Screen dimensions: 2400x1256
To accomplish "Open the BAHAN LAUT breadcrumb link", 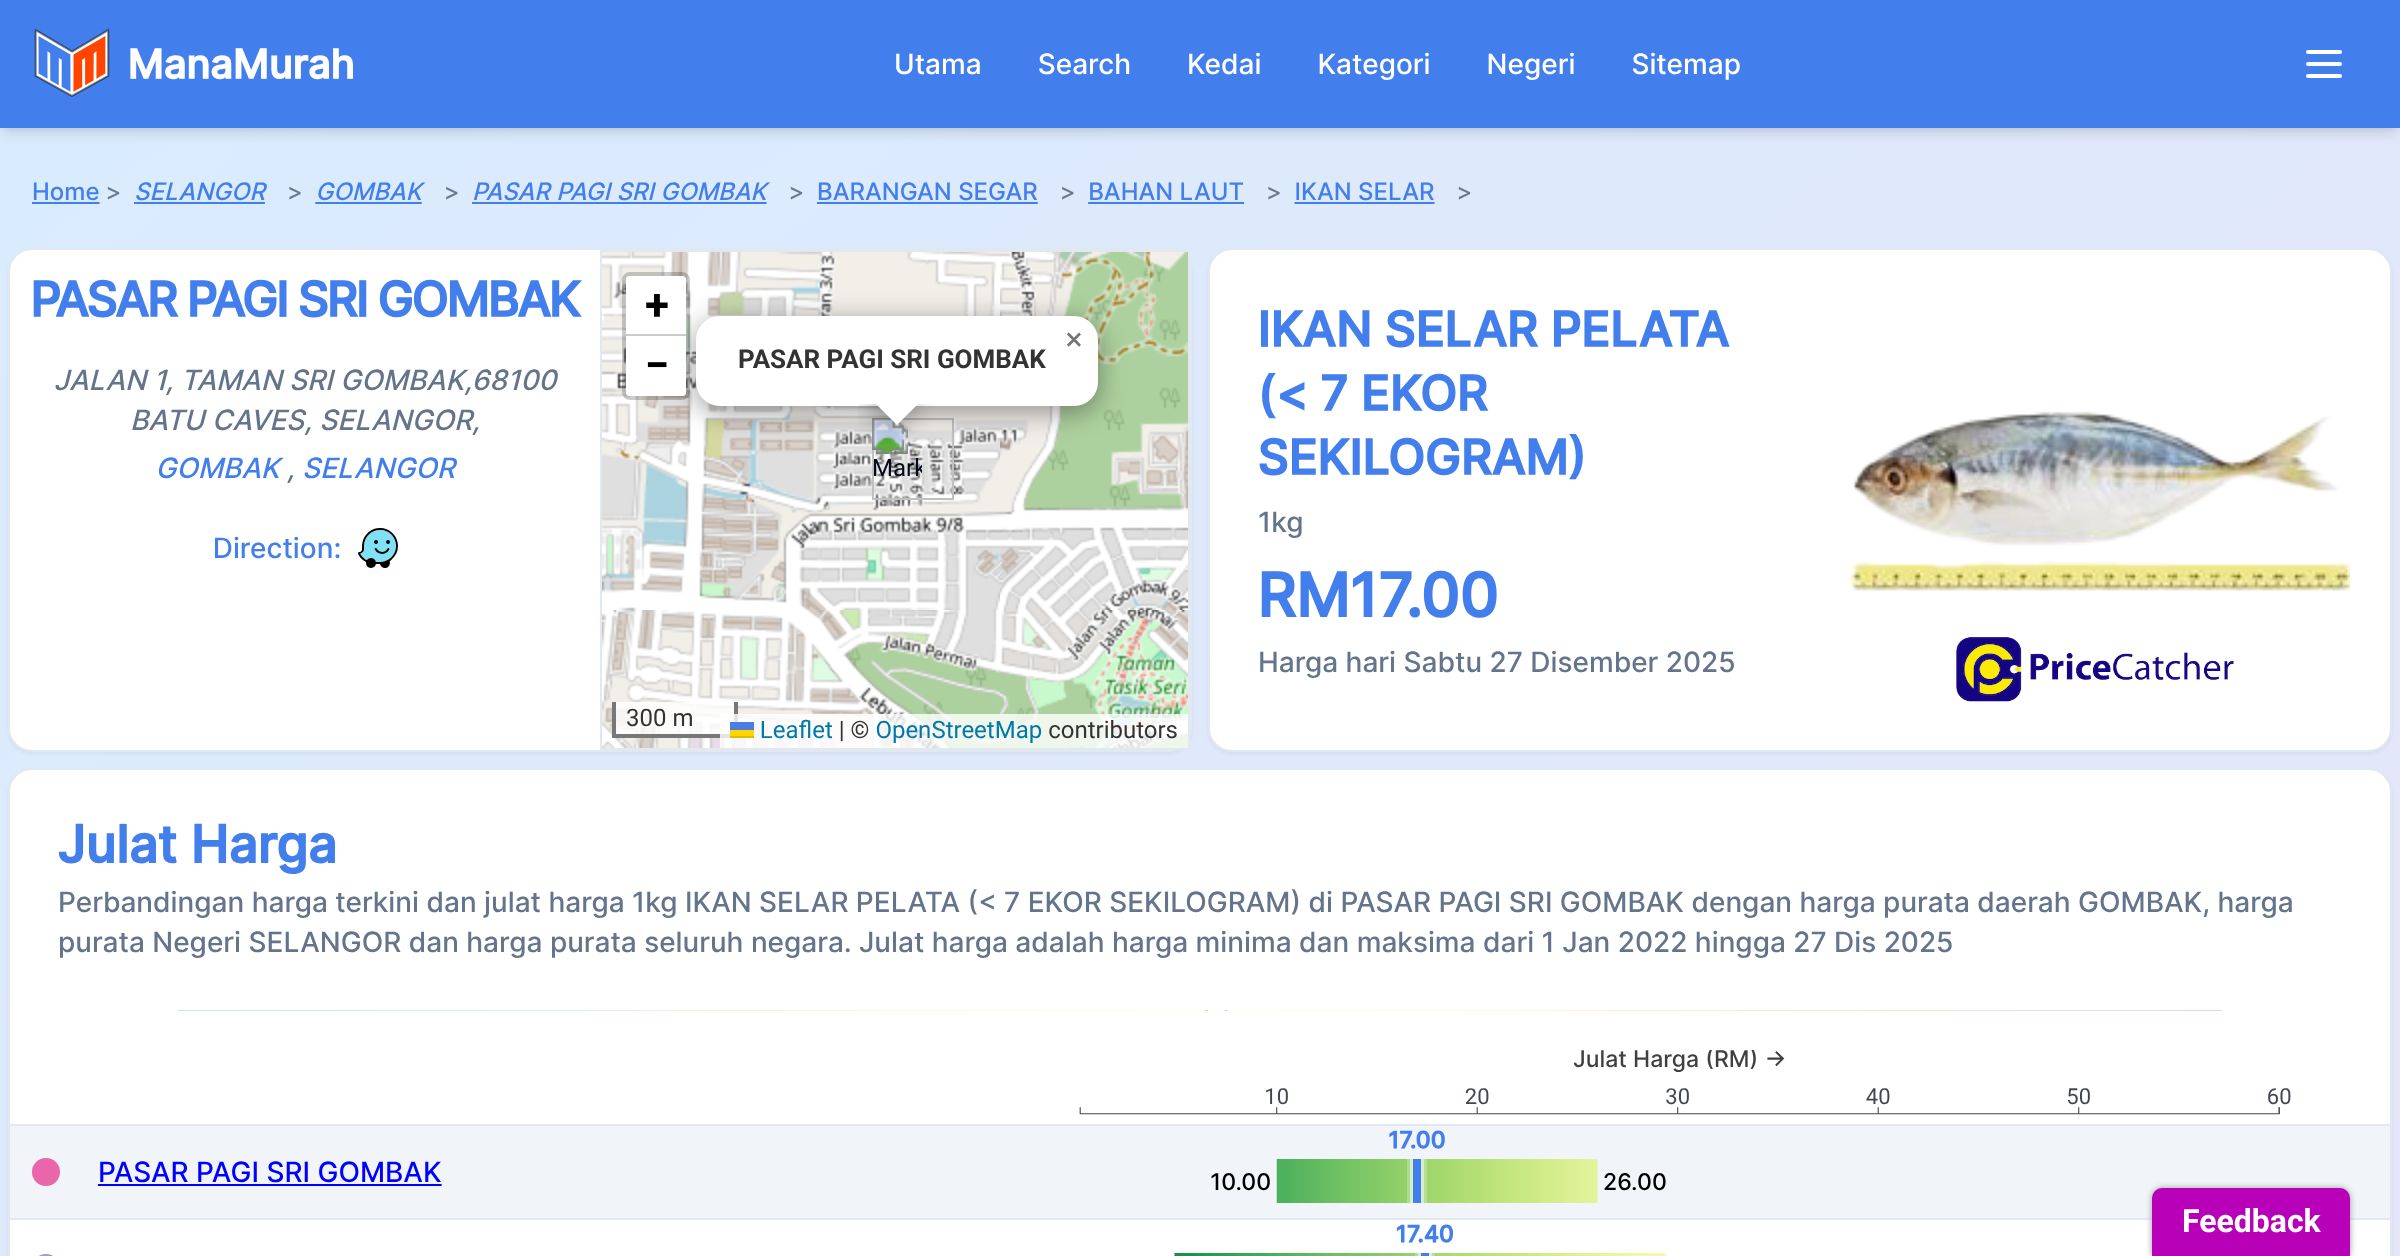I will 1165,191.
